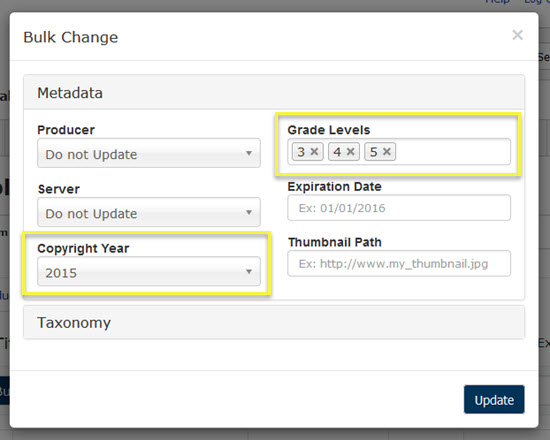Viewport: 550px width, 440px height.
Task: Remove grade level 3 tag
Action: click(314, 152)
